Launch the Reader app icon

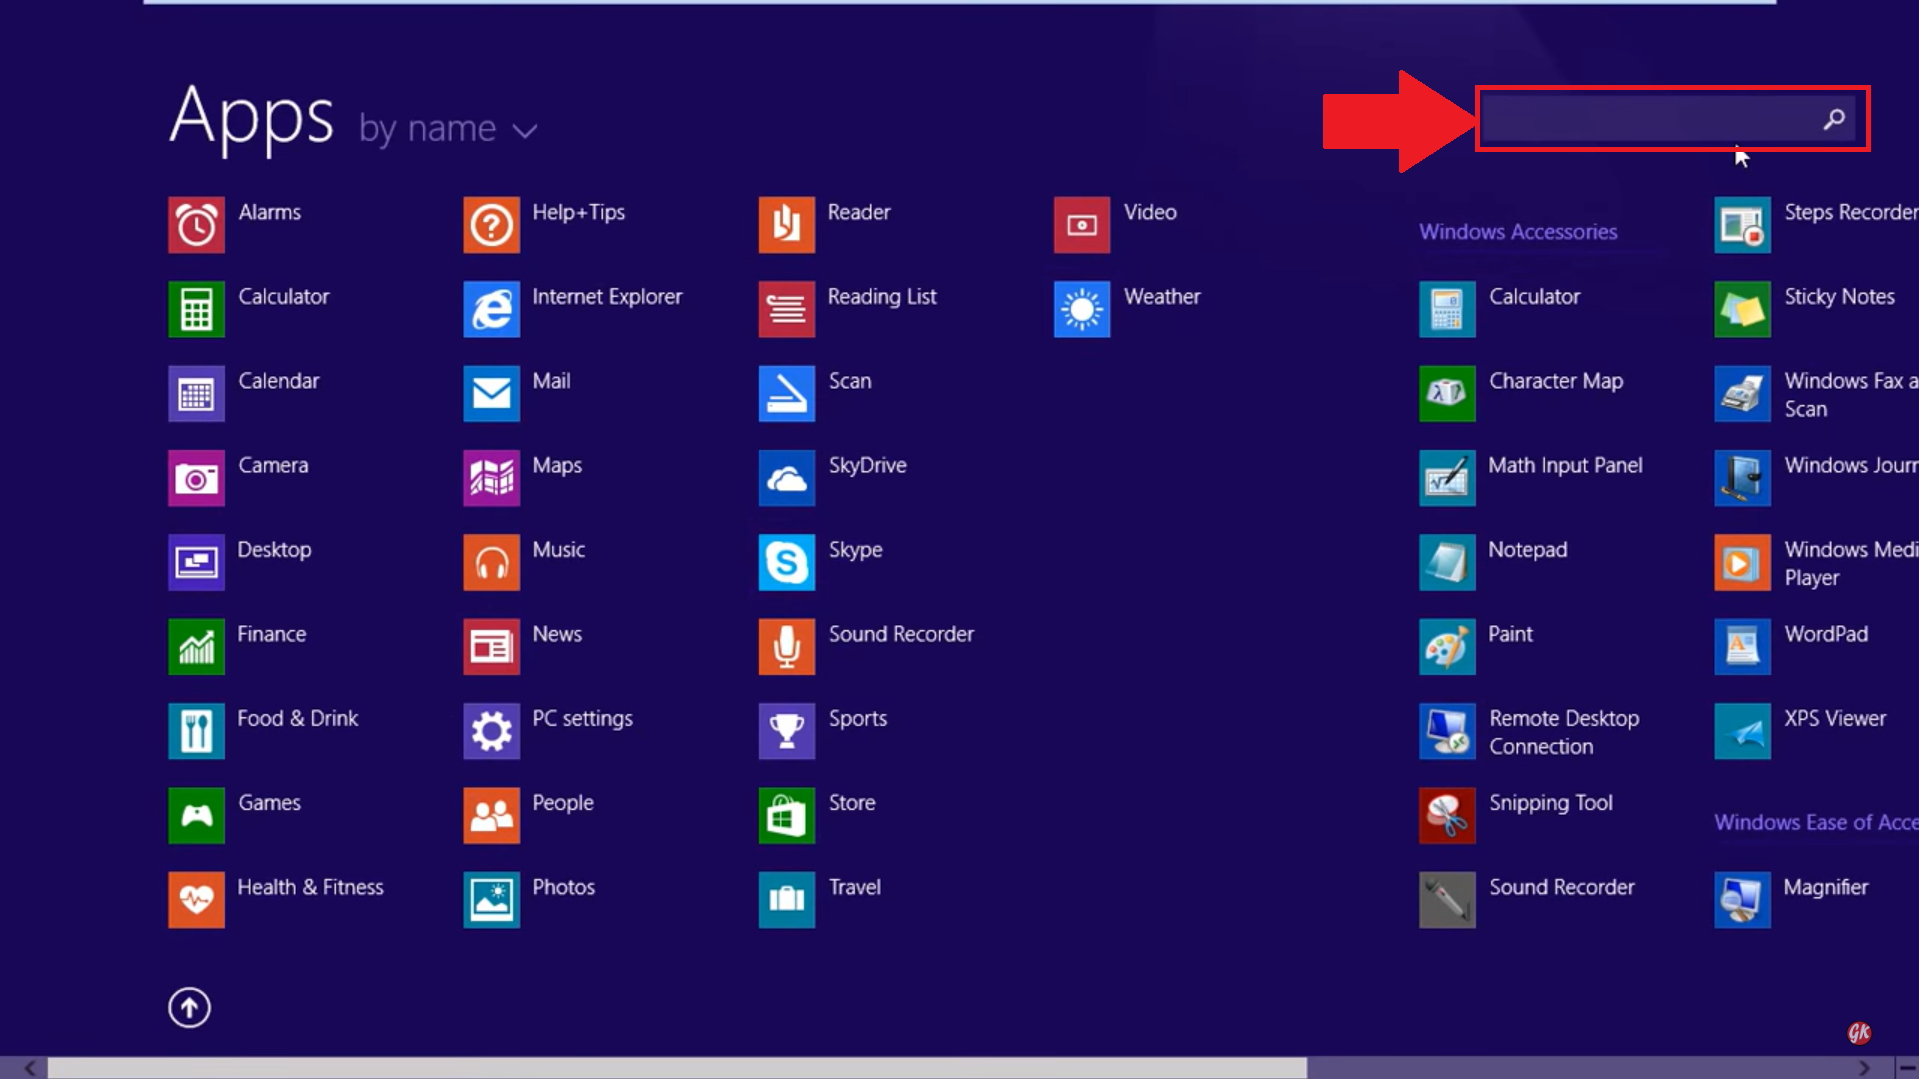click(786, 225)
